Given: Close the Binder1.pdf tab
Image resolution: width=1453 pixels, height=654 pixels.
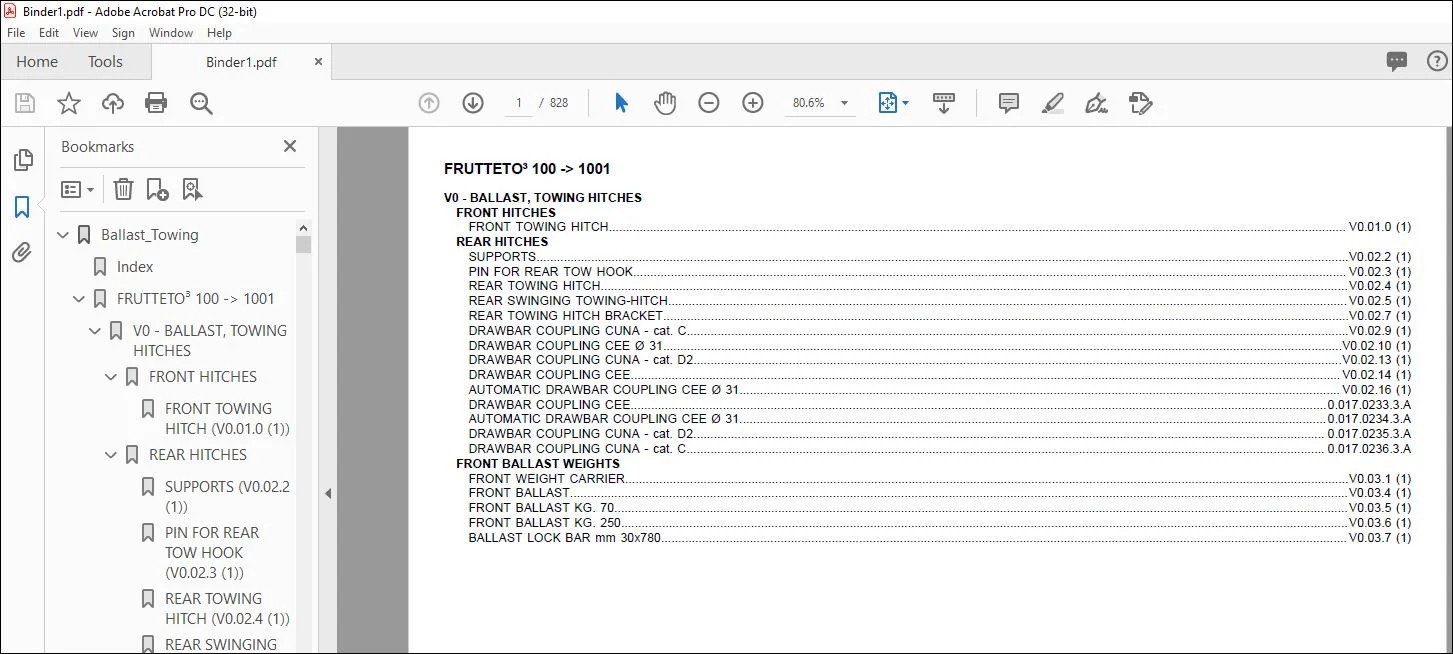Looking at the screenshot, I should [x=318, y=62].
